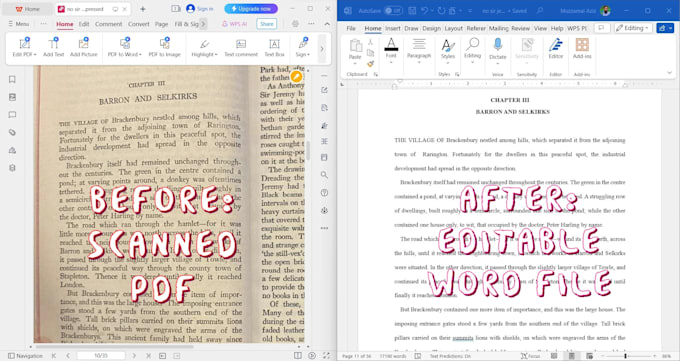Collapse the WPS ribbon
The height and width of the screenshot is (361, 680).
point(327,24)
